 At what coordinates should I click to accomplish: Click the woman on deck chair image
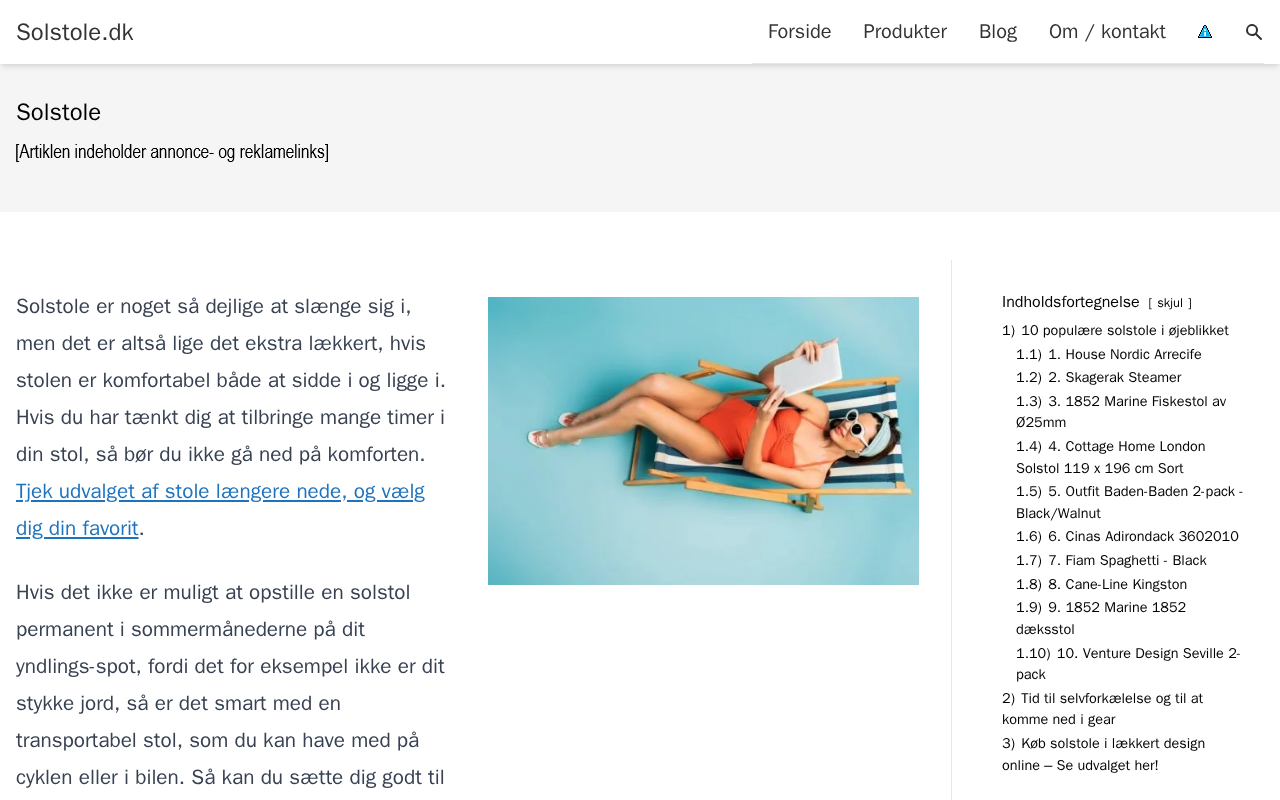pyautogui.click(x=703, y=441)
